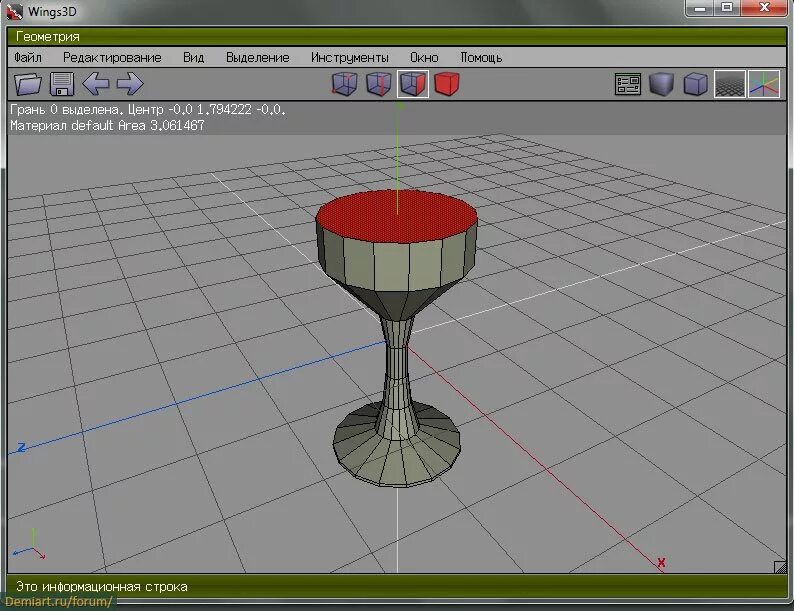
Task: Open the Вид menu
Action: [x=193, y=57]
